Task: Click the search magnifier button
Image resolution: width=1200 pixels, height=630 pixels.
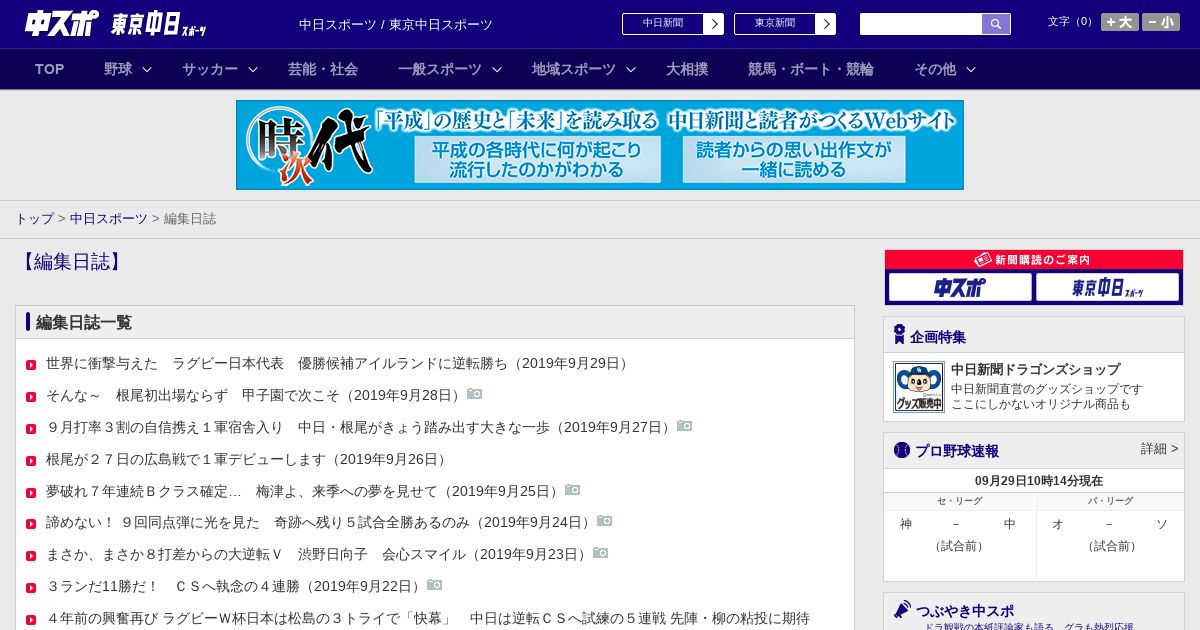Action: [x=996, y=24]
